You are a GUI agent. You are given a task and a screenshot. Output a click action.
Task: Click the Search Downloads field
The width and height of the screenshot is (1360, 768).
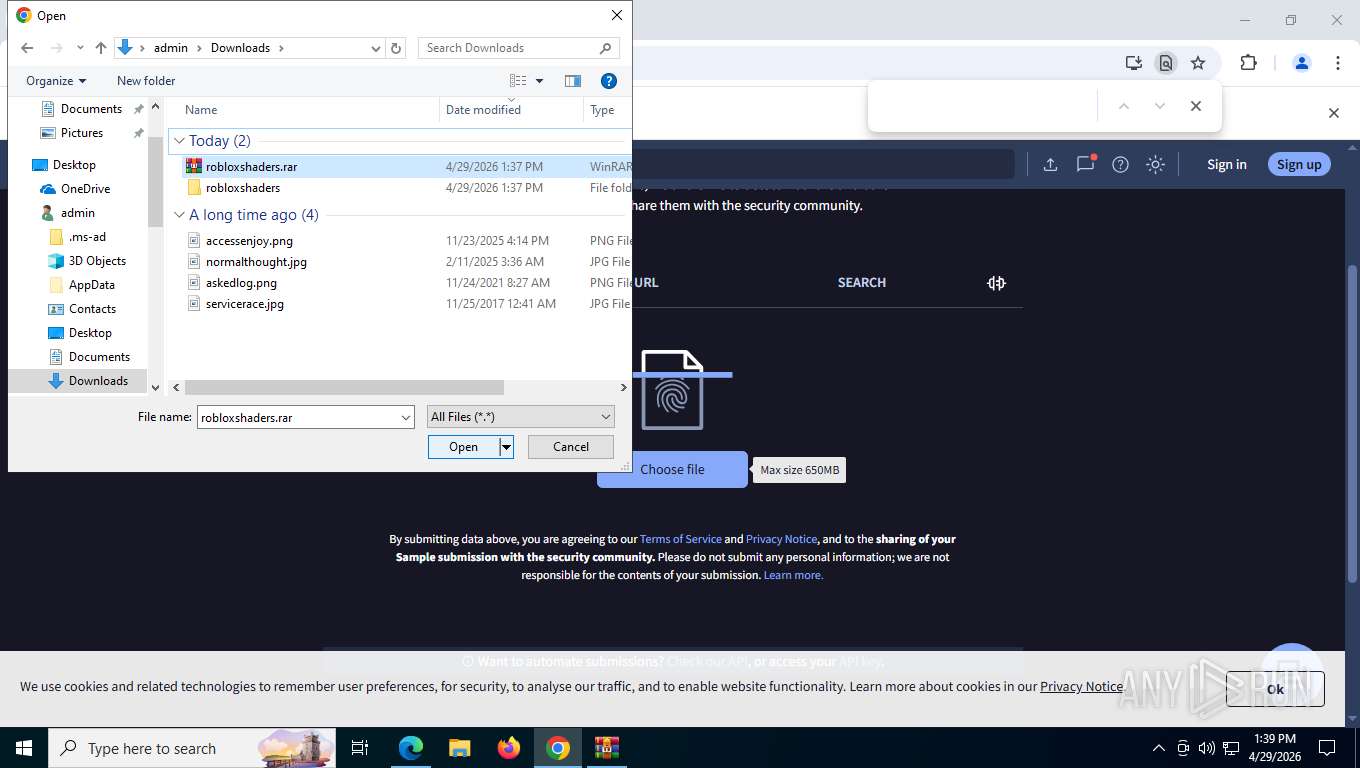click(x=508, y=48)
